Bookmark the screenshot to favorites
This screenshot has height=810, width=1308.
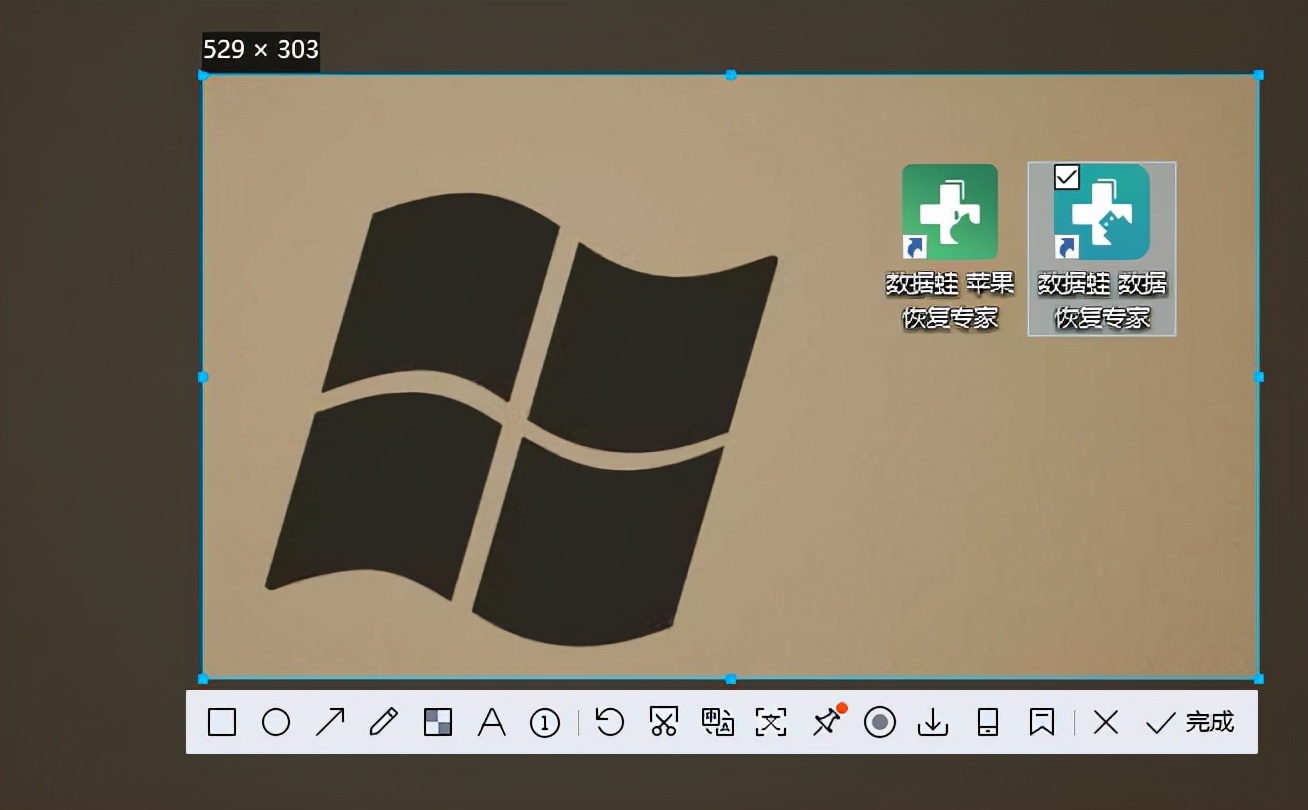(x=1042, y=722)
